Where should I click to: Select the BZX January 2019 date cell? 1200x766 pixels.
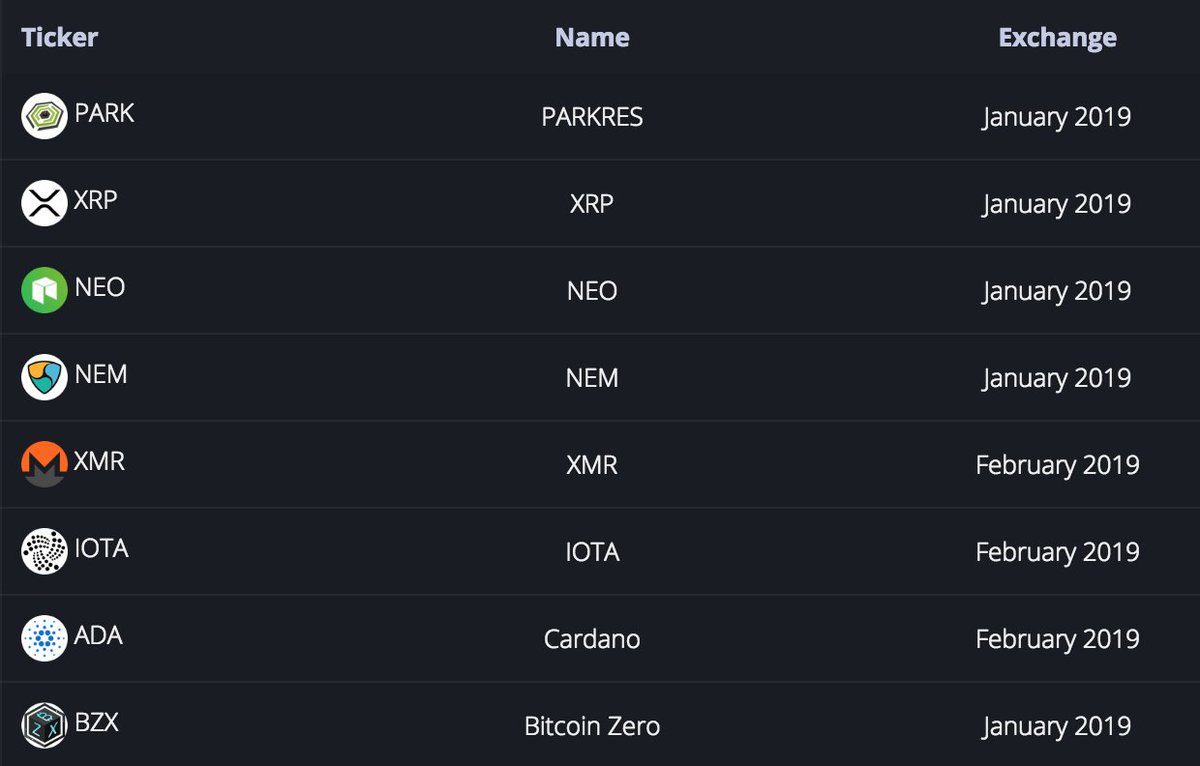(1057, 726)
